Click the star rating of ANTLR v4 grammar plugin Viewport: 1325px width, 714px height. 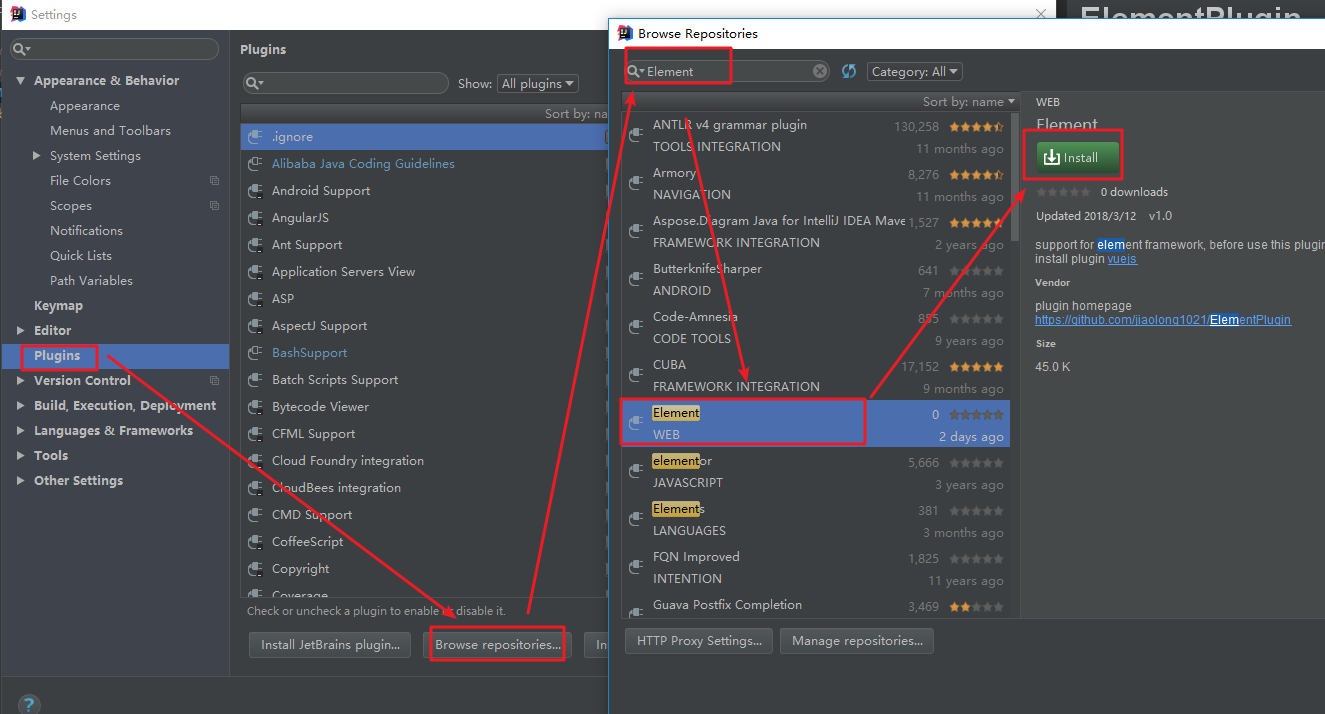[976, 127]
